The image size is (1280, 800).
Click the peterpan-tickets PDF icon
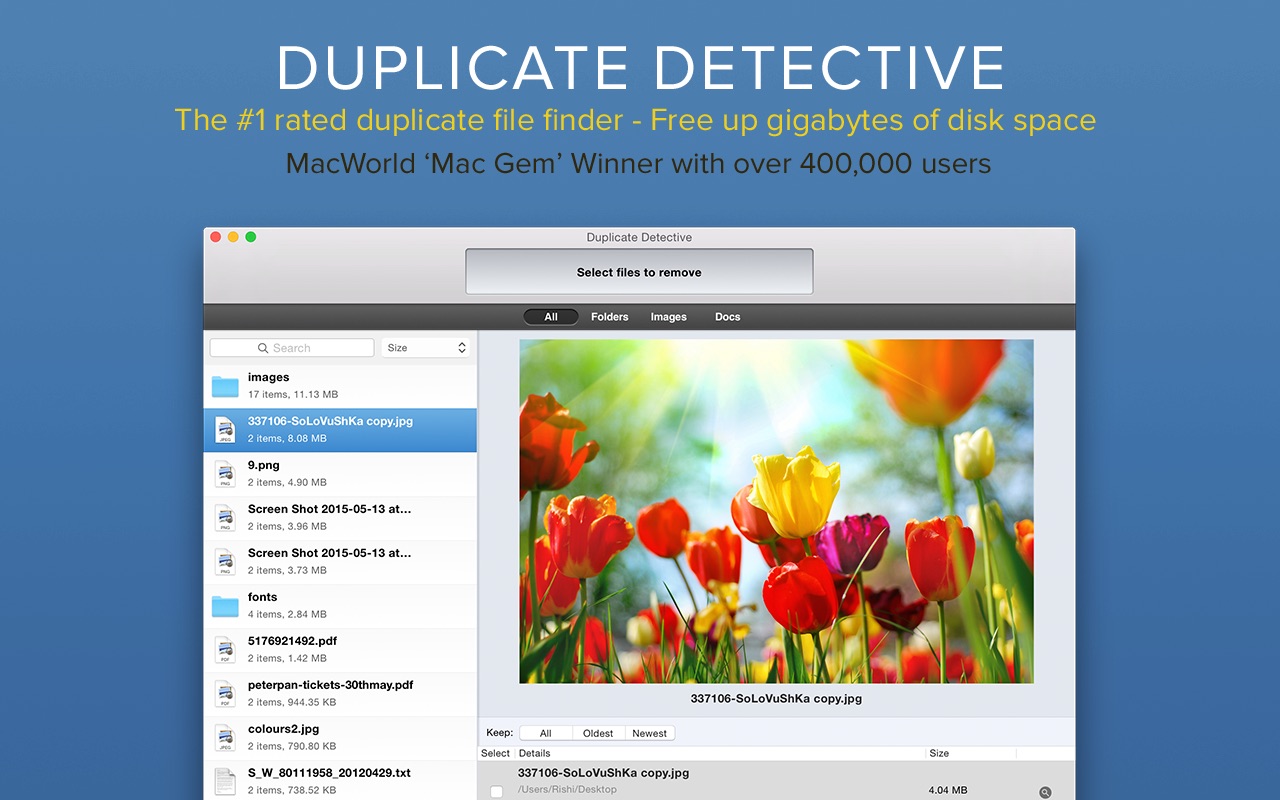click(x=225, y=694)
